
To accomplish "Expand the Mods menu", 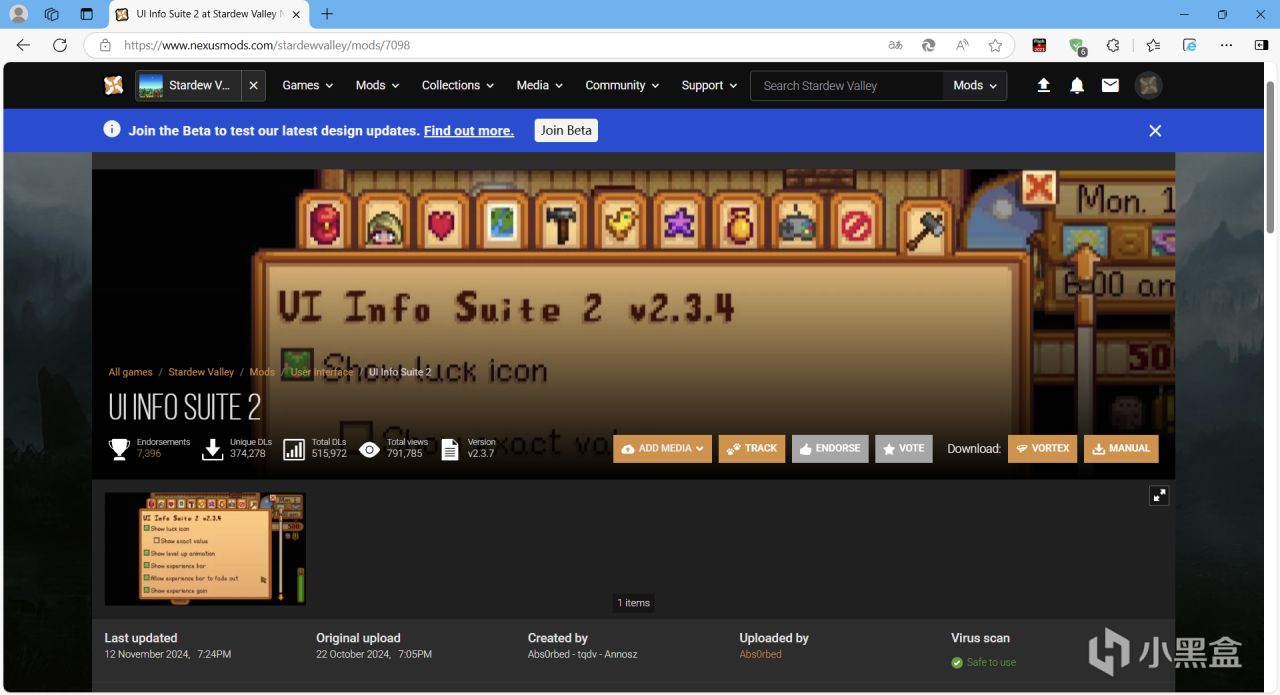I will tap(377, 85).
